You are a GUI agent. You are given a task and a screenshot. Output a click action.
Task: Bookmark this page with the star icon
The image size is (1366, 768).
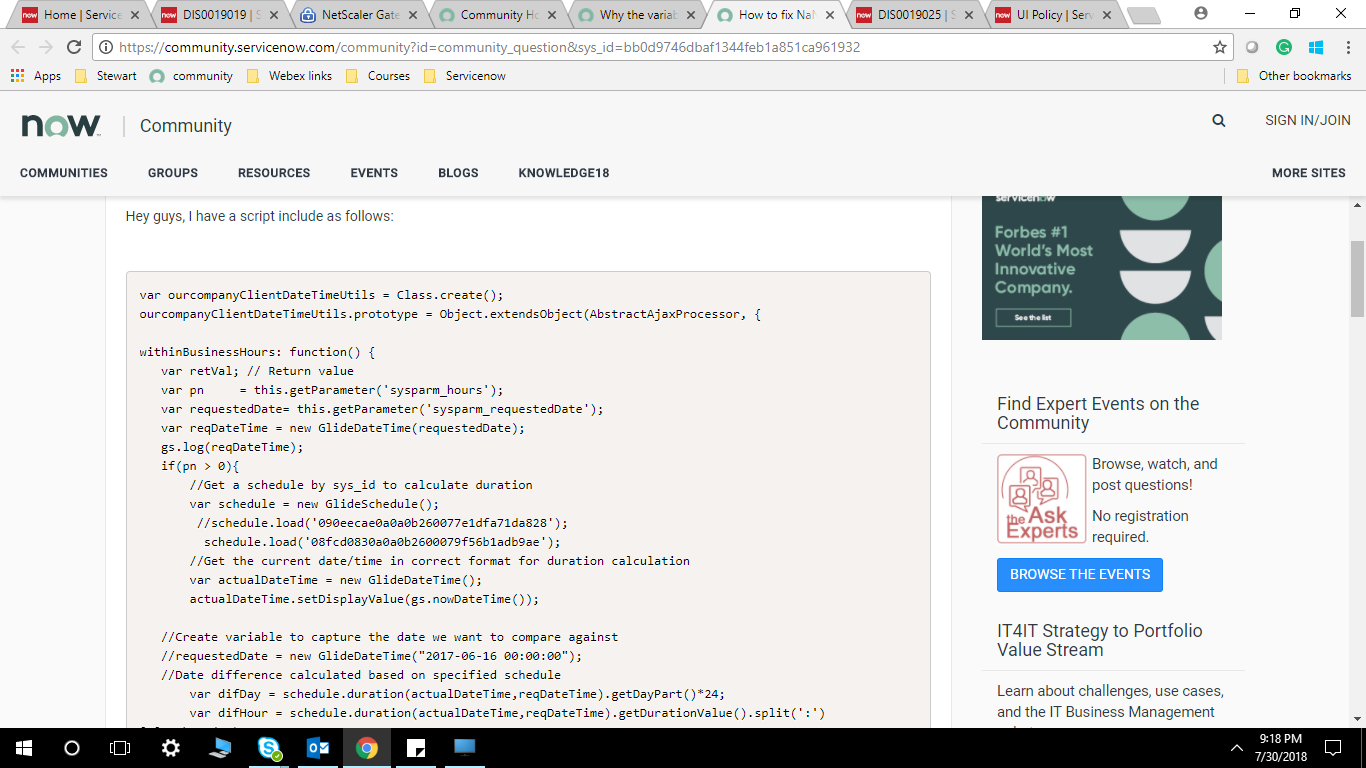click(x=1220, y=47)
